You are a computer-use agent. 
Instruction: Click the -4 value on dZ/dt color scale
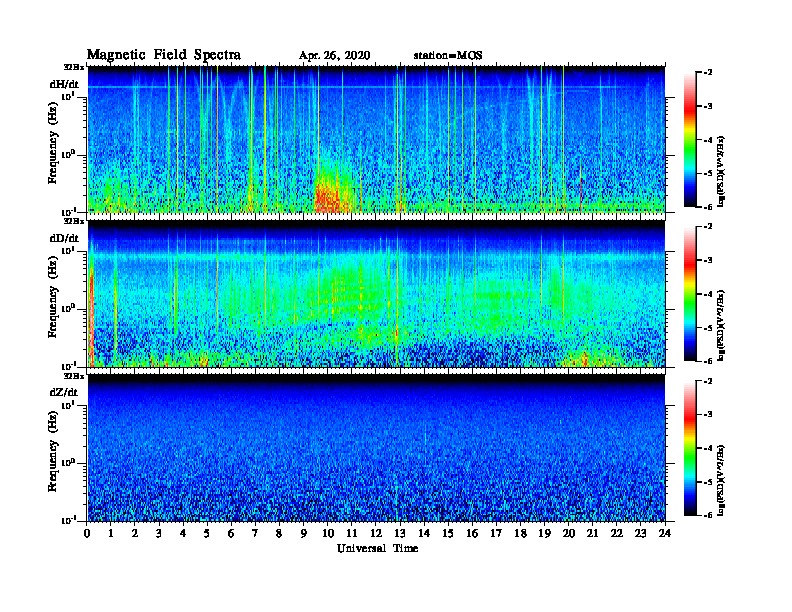click(x=708, y=448)
